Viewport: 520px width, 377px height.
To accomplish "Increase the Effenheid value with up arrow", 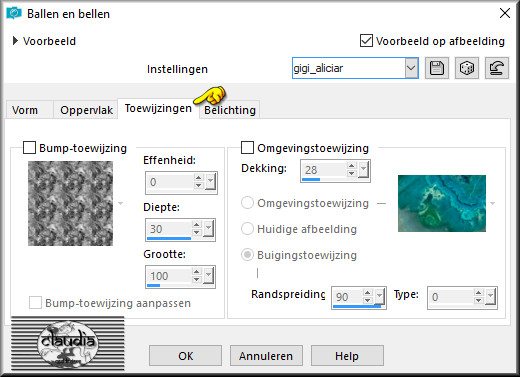I will [x=199, y=178].
